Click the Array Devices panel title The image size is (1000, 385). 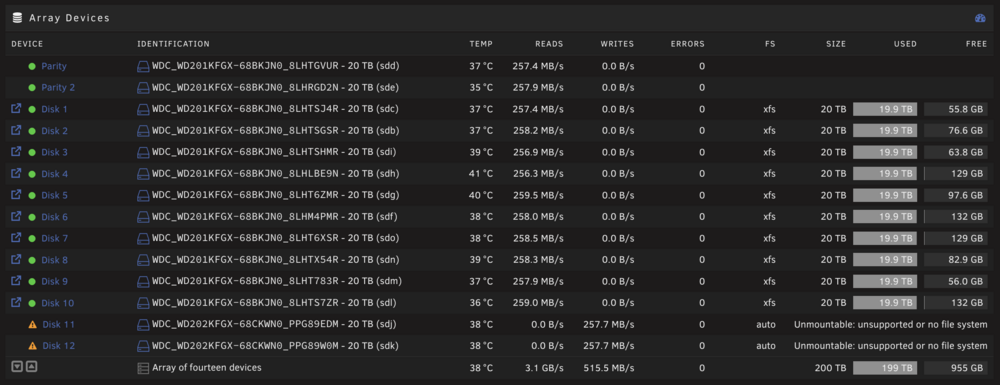pos(70,18)
